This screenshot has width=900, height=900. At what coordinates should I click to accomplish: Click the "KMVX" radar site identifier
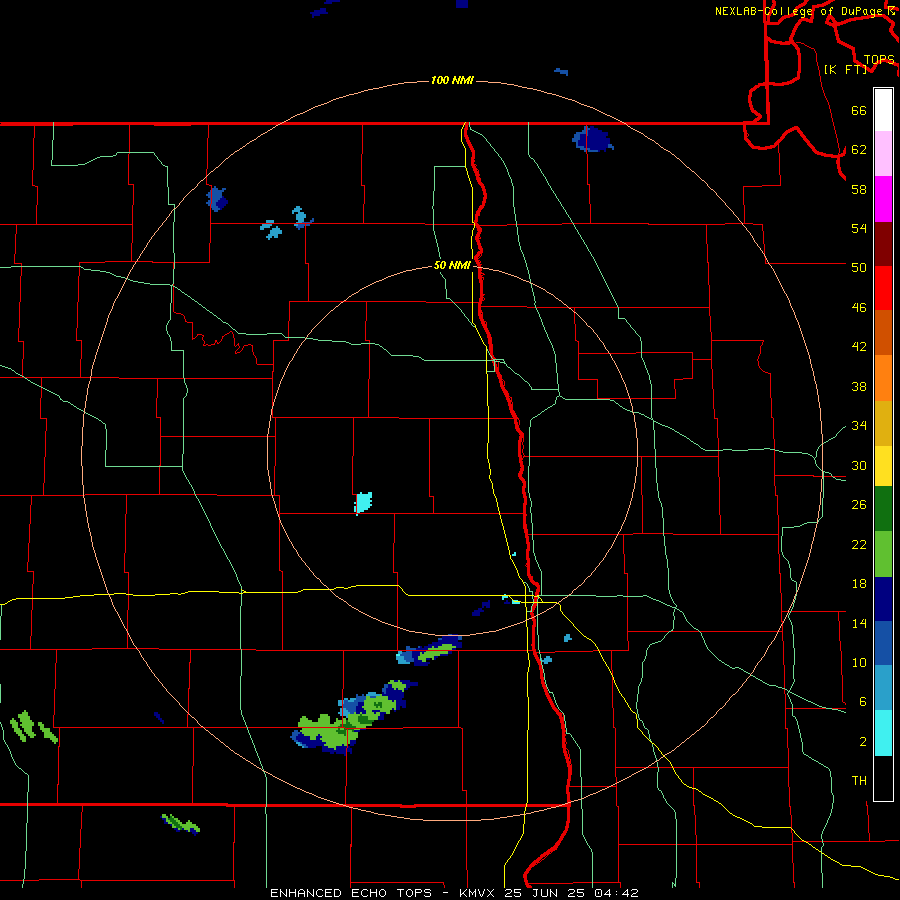point(476,893)
